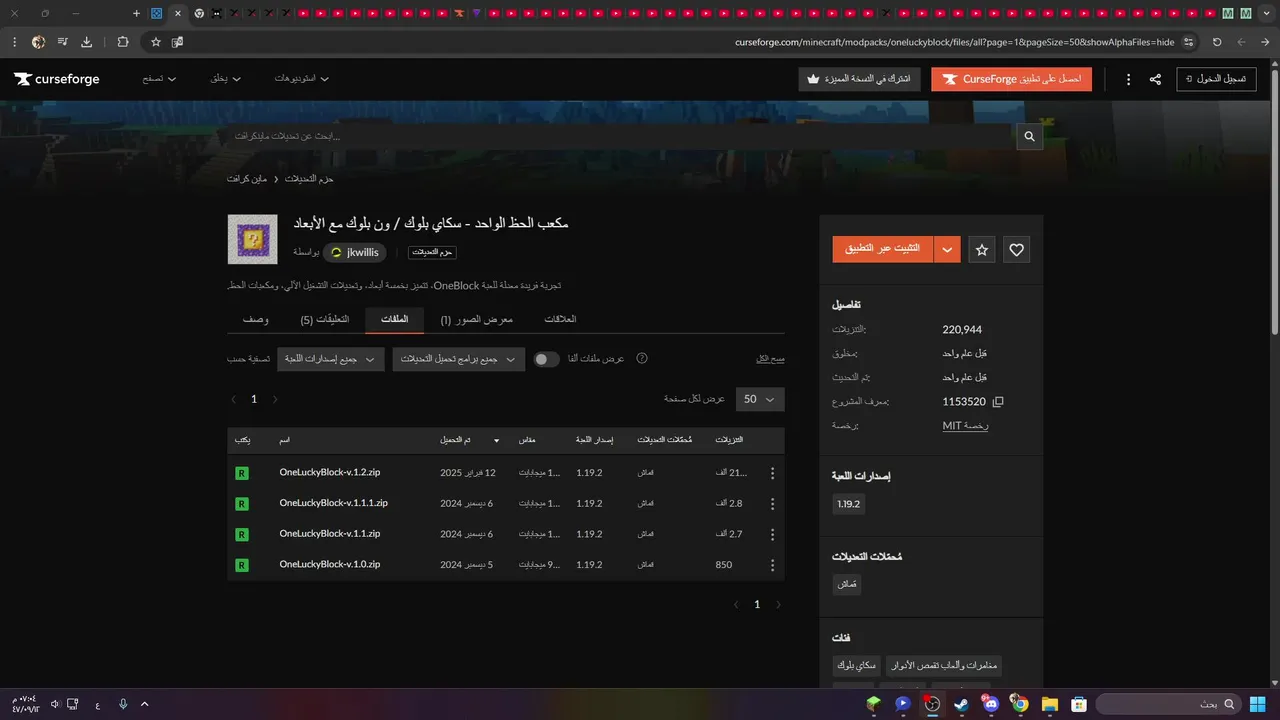Open author jkwillis profile
Viewport: 1280px width, 720px height.
(x=354, y=252)
